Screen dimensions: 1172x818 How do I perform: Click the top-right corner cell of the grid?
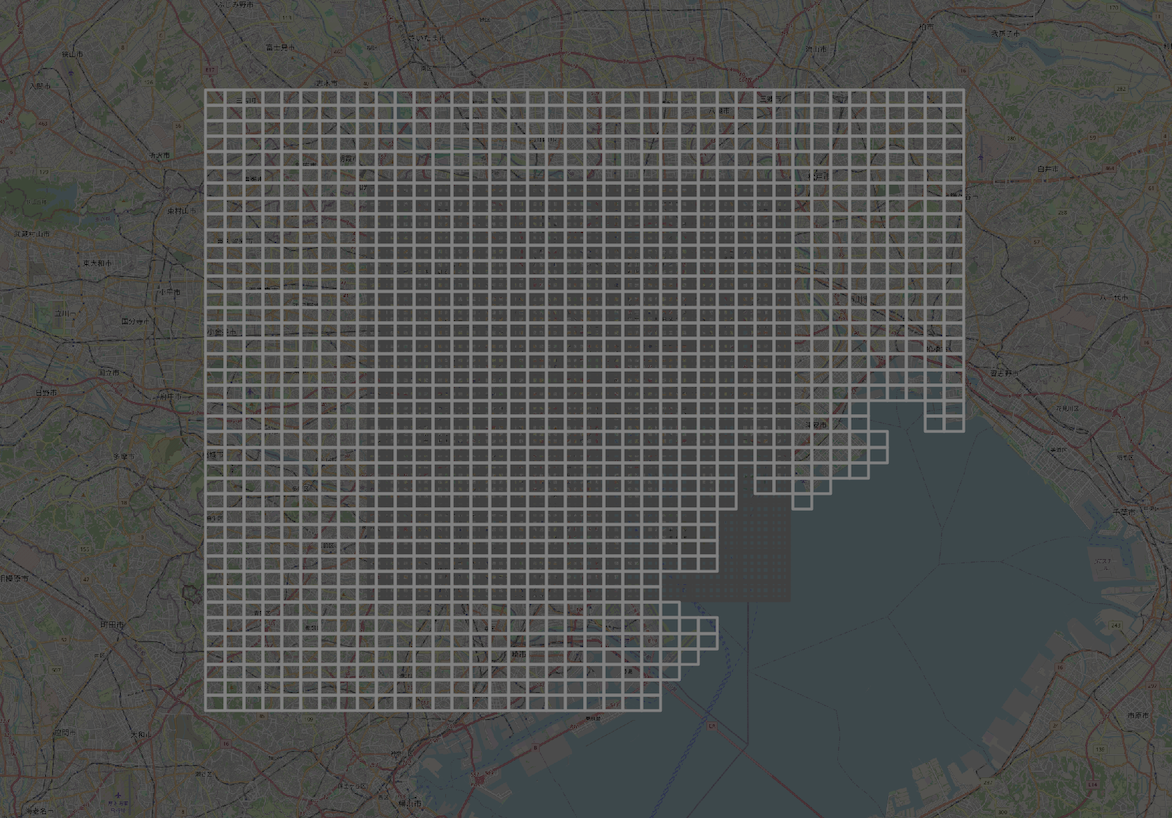953,97
